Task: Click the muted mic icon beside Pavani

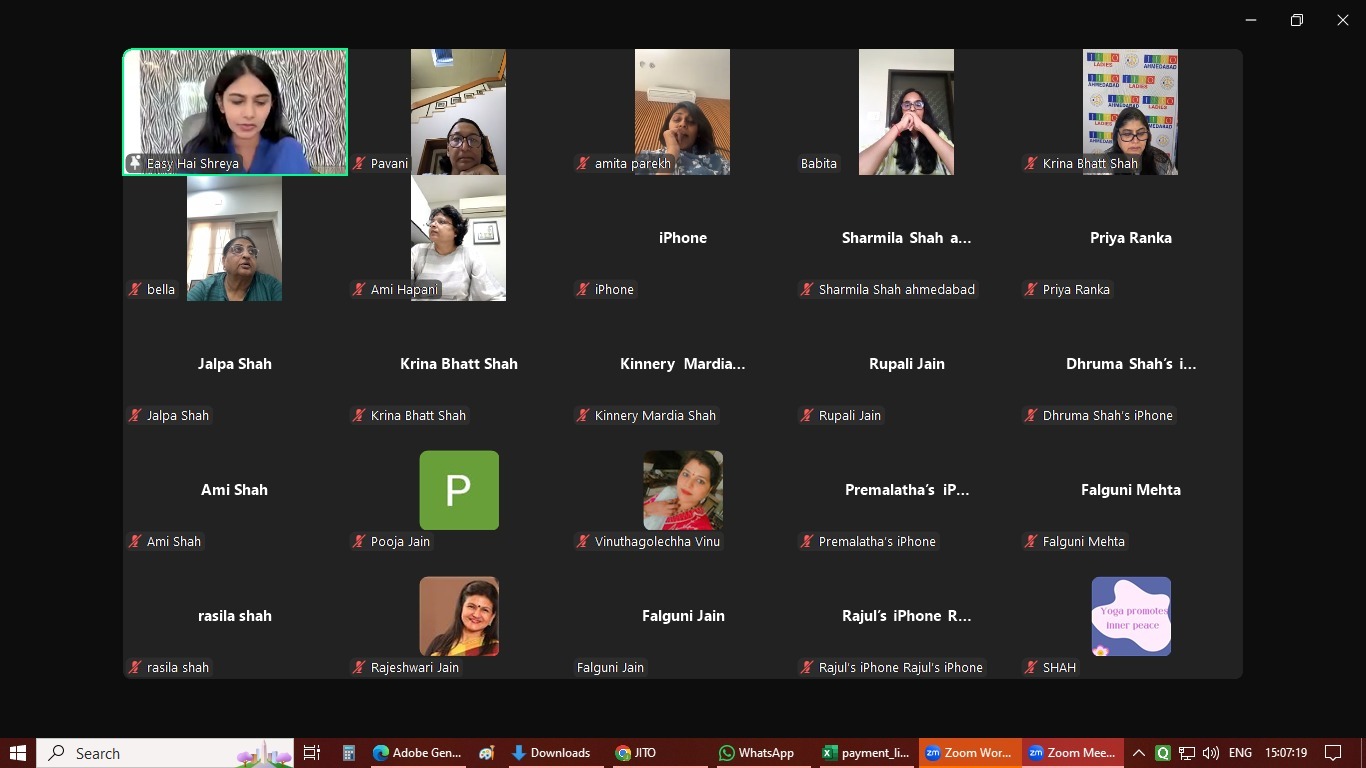Action: pyautogui.click(x=359, y=164)
